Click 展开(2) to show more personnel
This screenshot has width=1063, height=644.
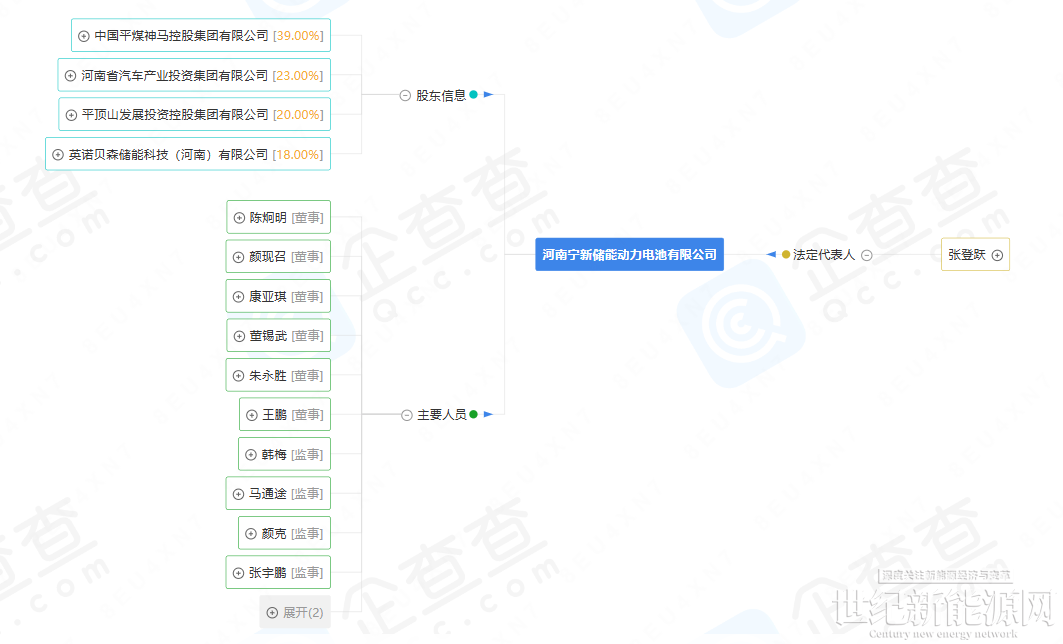(x=295, y=612)
